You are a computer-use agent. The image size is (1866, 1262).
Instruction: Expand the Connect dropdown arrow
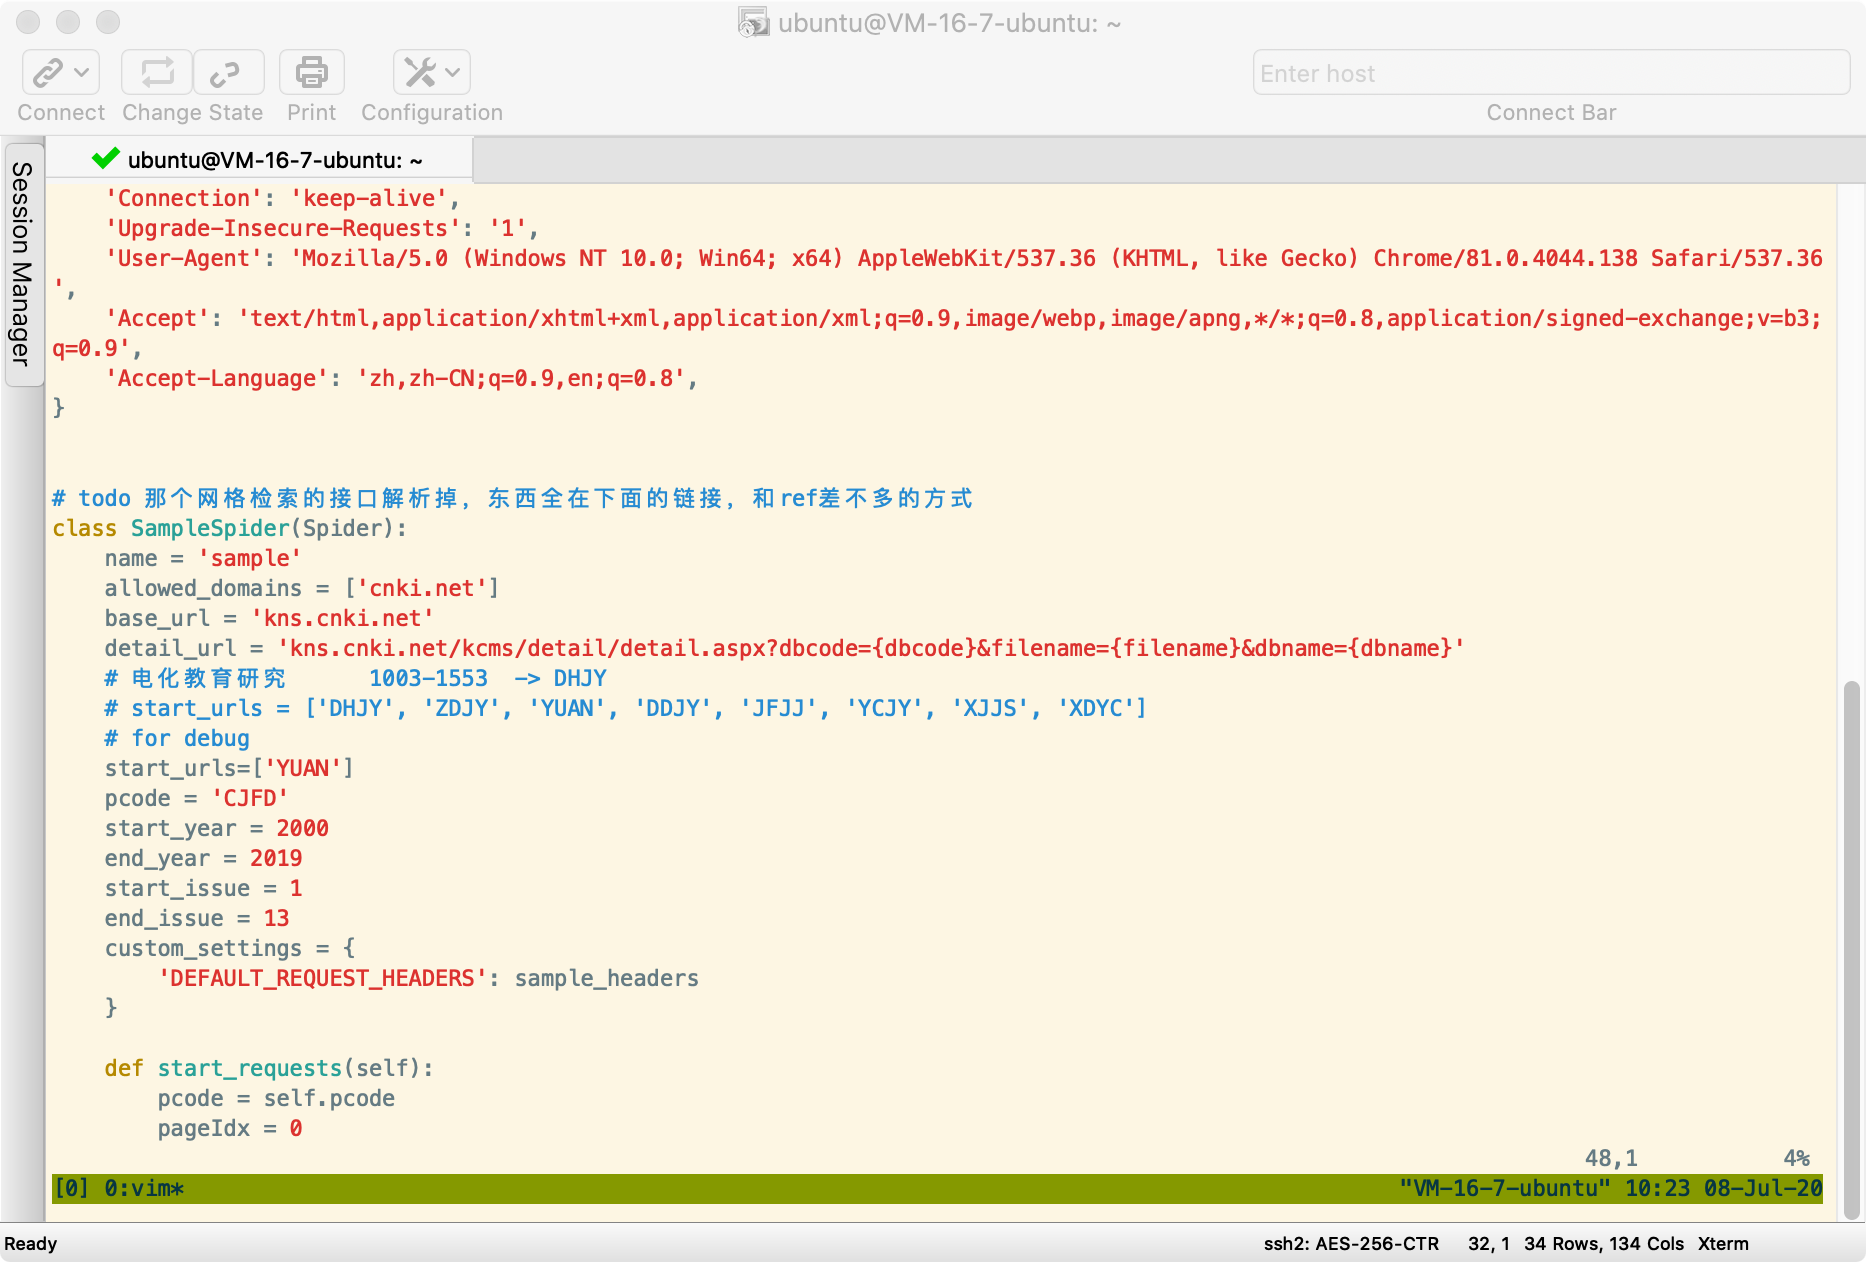(82, 72)
